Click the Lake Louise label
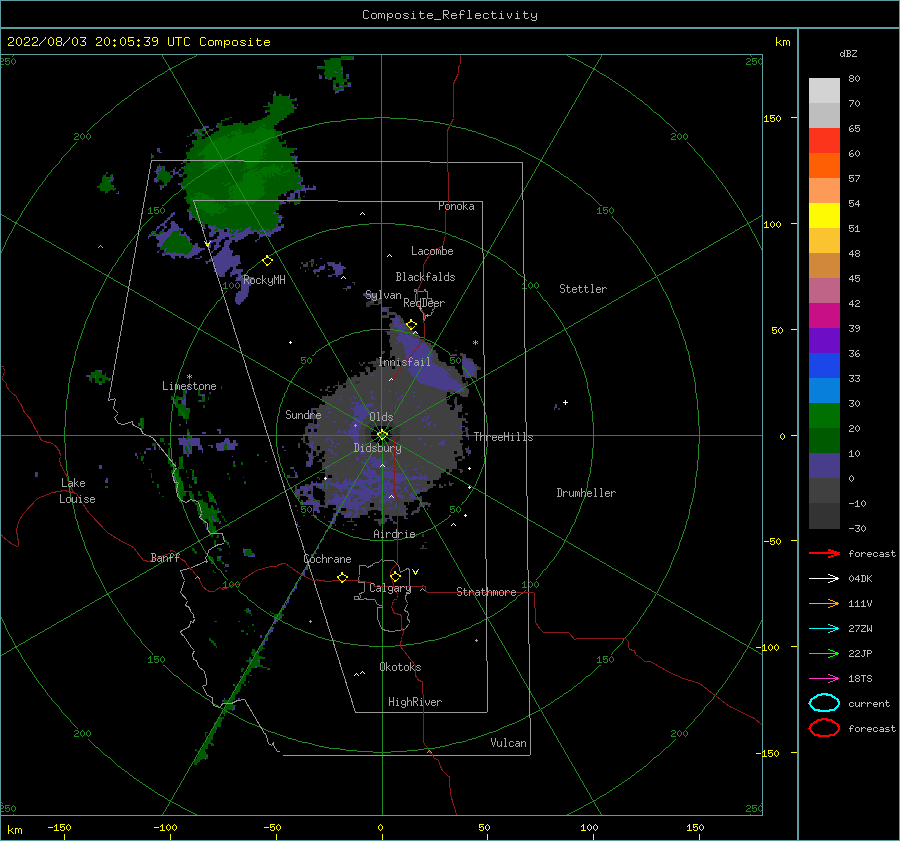The height and width of the screenshot is (841, 900). [x=77, y=491]
